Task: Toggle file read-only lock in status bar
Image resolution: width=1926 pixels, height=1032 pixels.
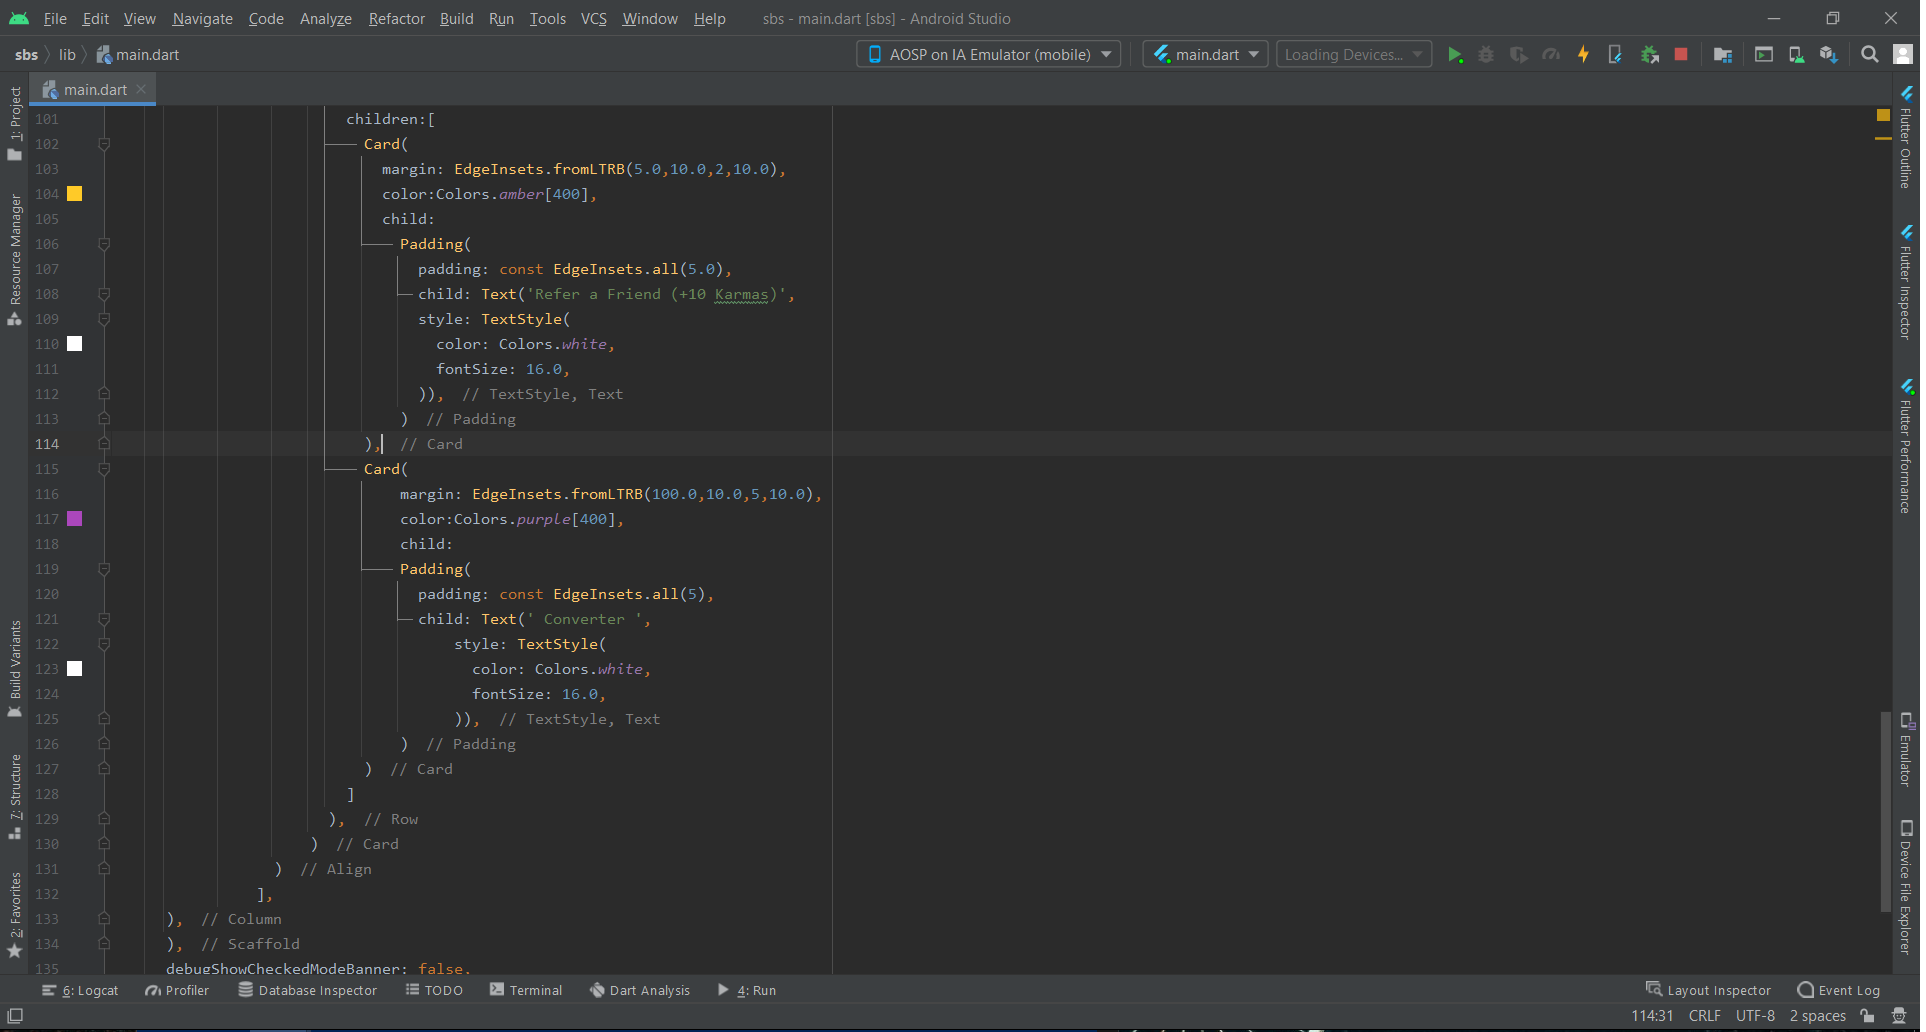Action: coord(1867,1015)
